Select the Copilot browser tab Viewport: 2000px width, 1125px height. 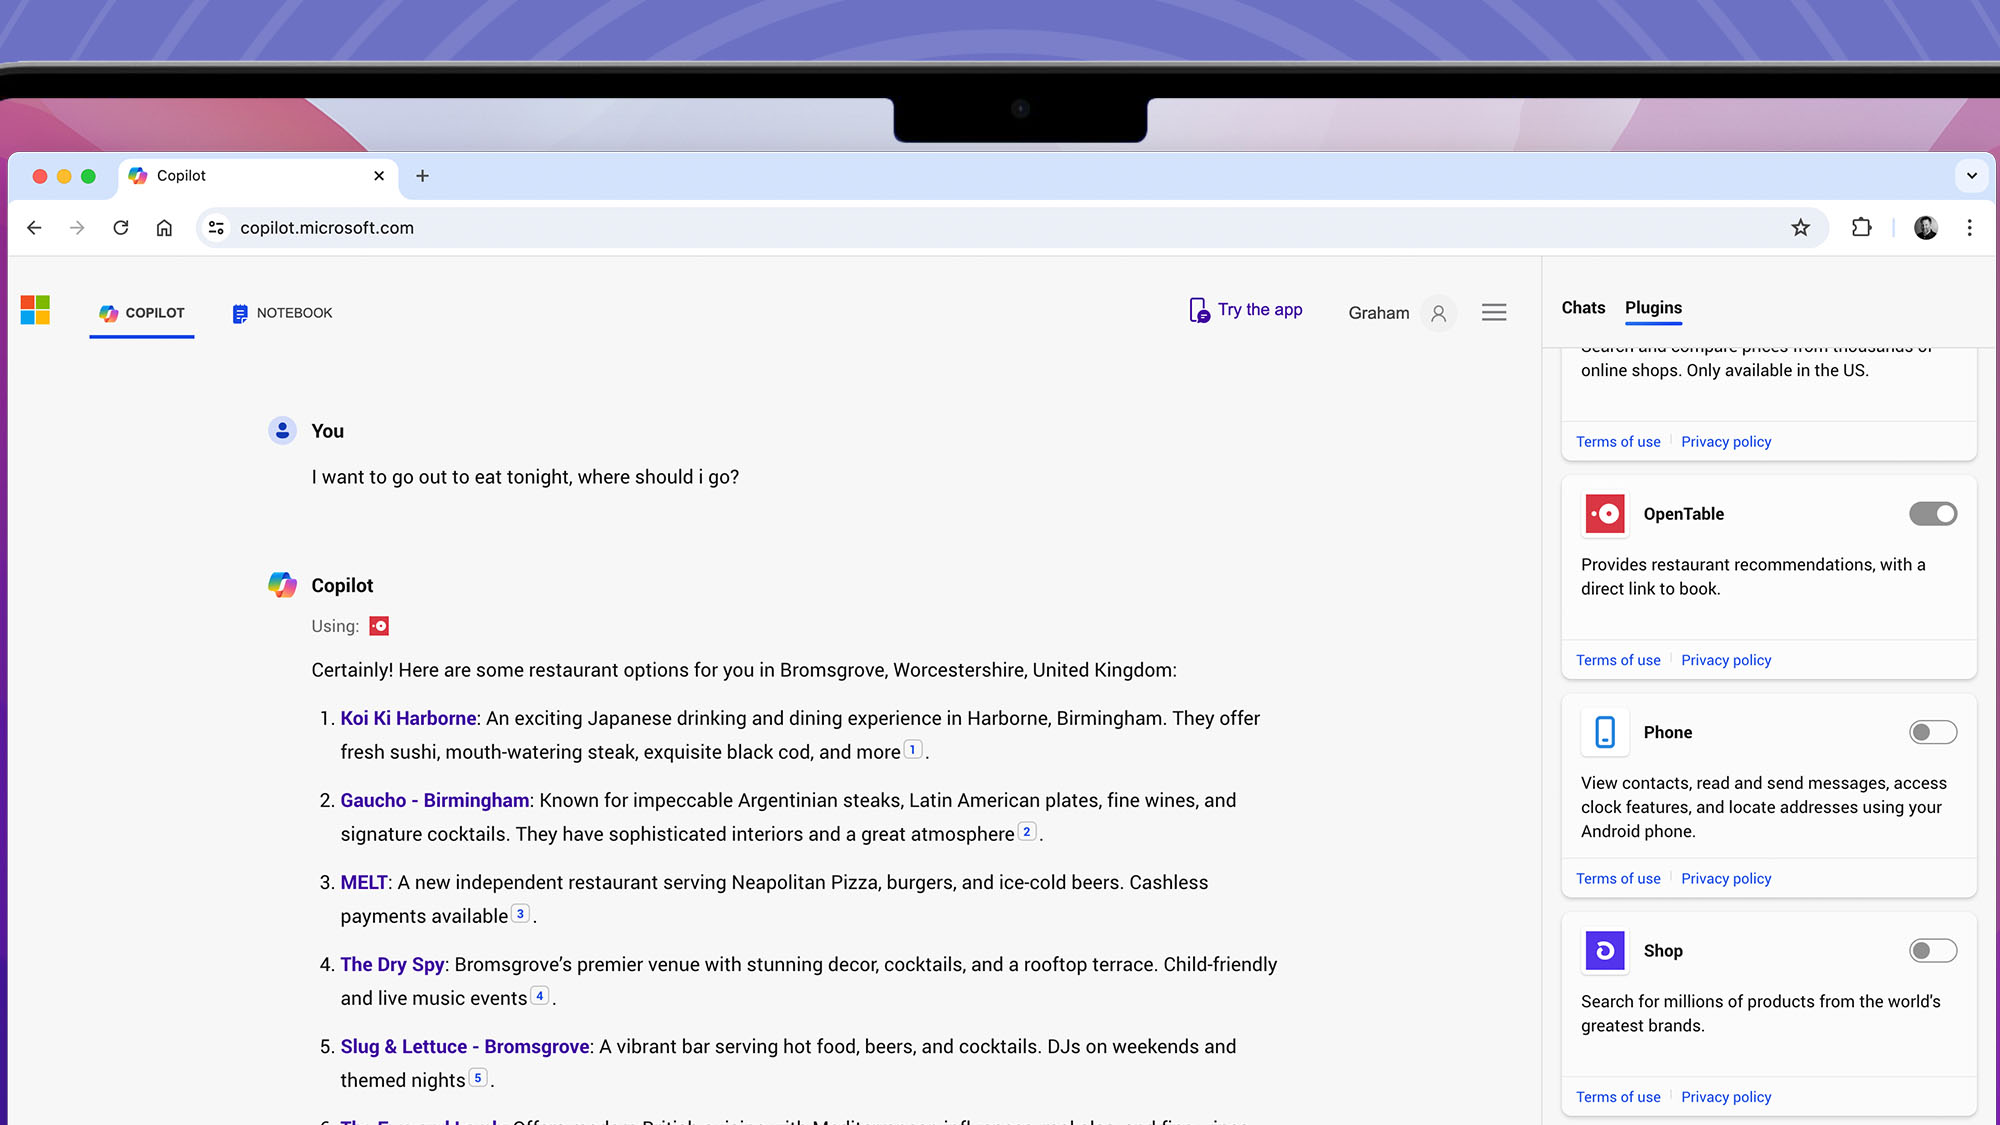(x=257, y=176)
